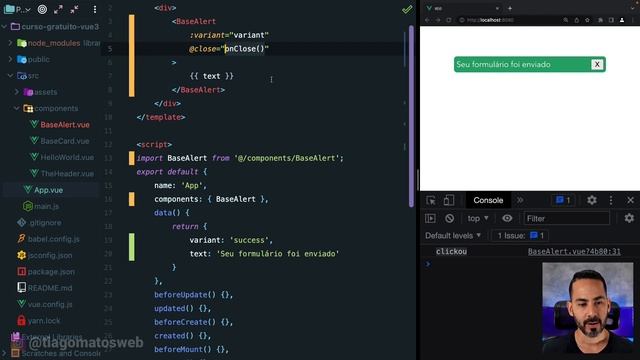Open the browser profile icon

(622, 20)
